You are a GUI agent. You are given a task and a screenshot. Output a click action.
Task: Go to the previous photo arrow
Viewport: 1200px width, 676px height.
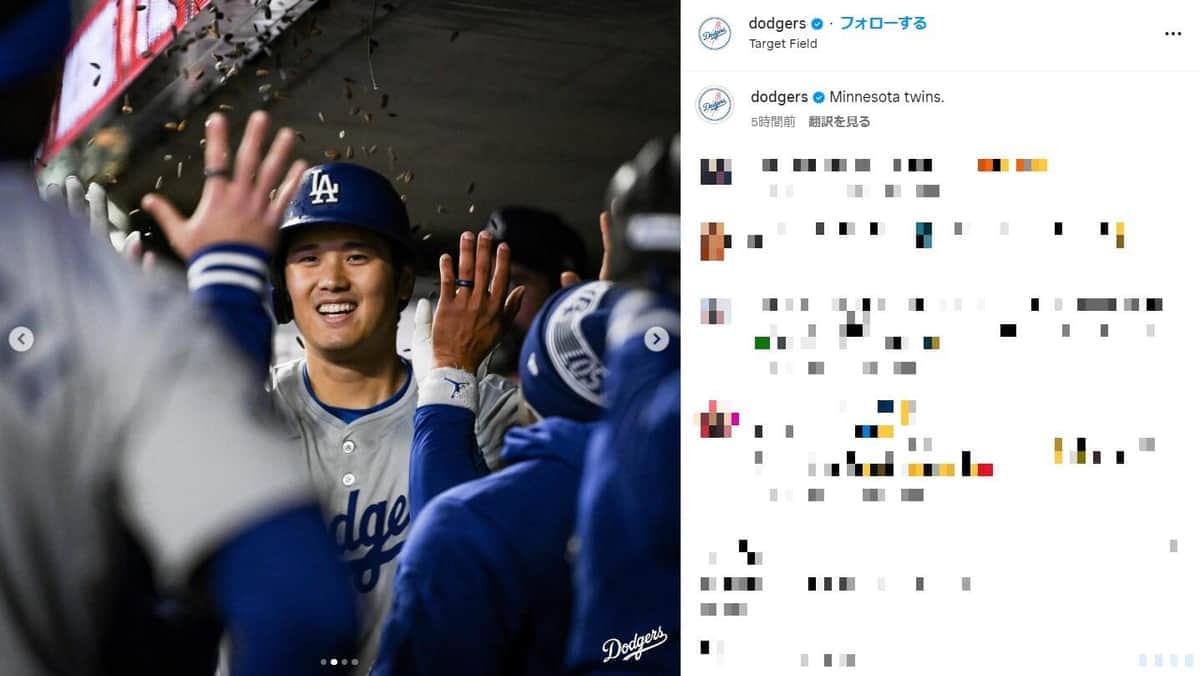[x=21, y=339]
